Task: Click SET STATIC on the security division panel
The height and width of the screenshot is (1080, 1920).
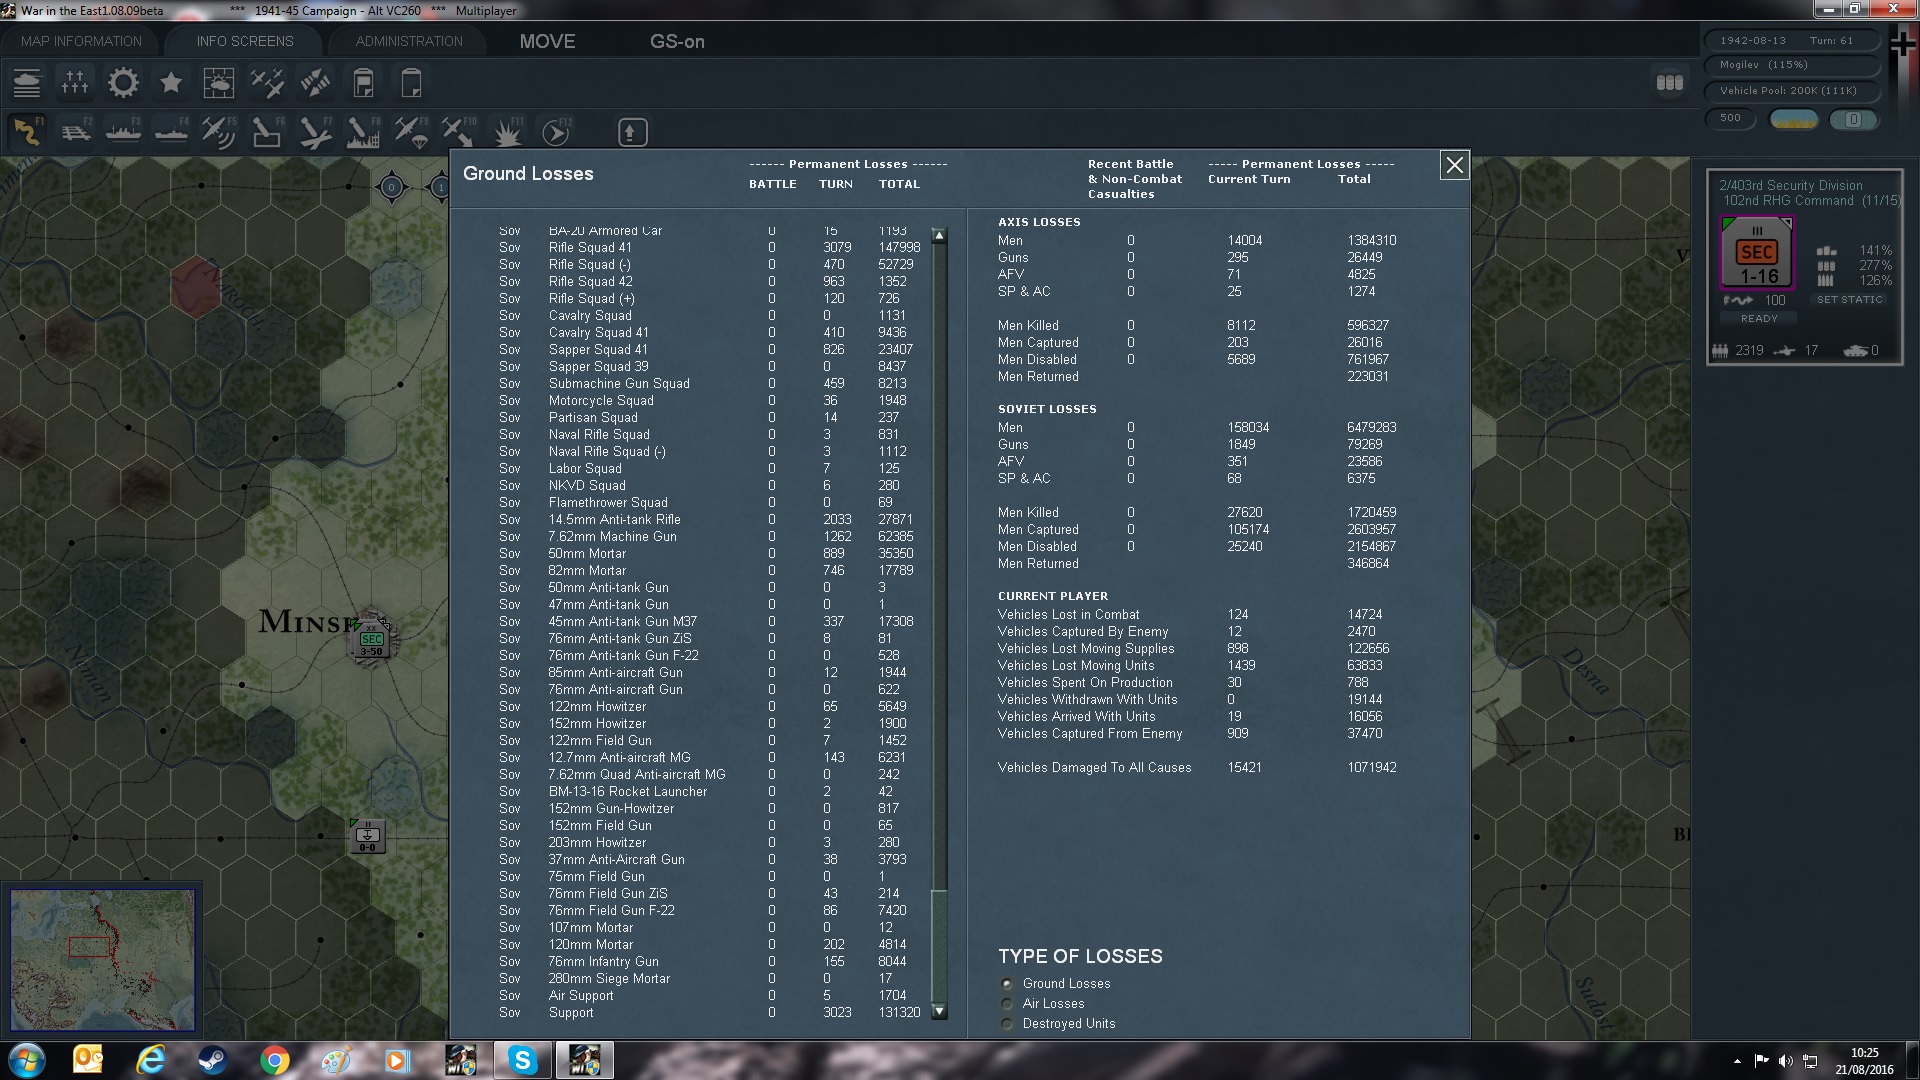Action: pyautogui.click(x=1851, y=299)
